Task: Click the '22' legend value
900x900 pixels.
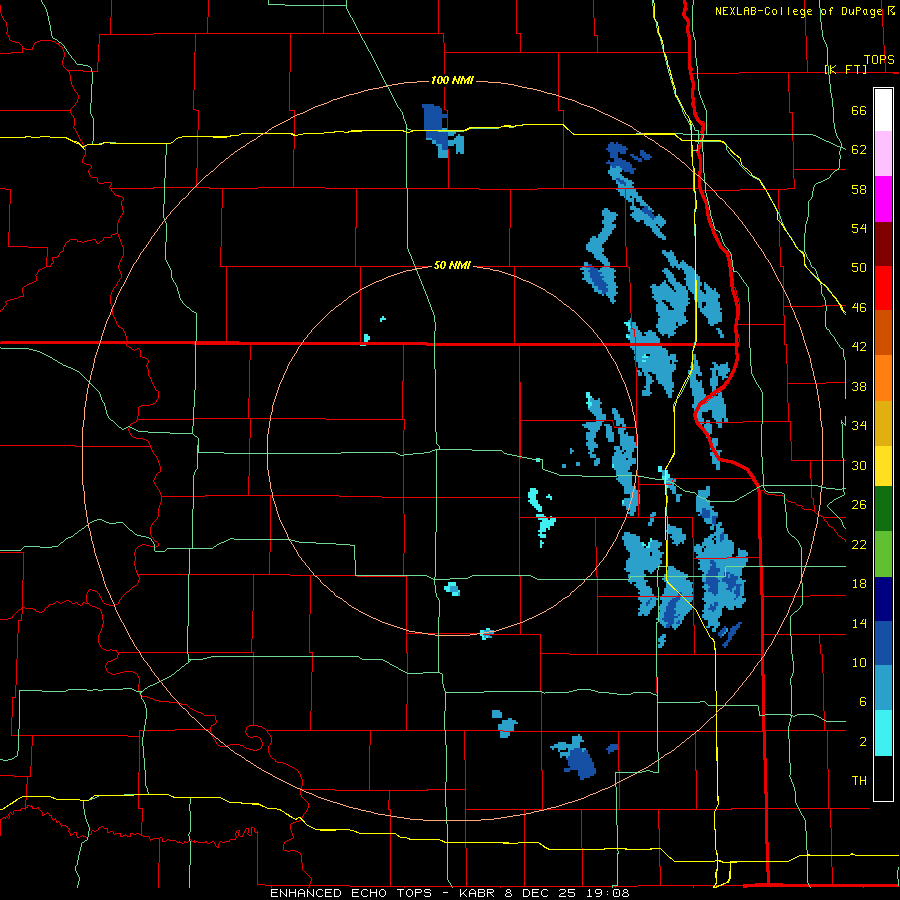Action: (859, 544)
